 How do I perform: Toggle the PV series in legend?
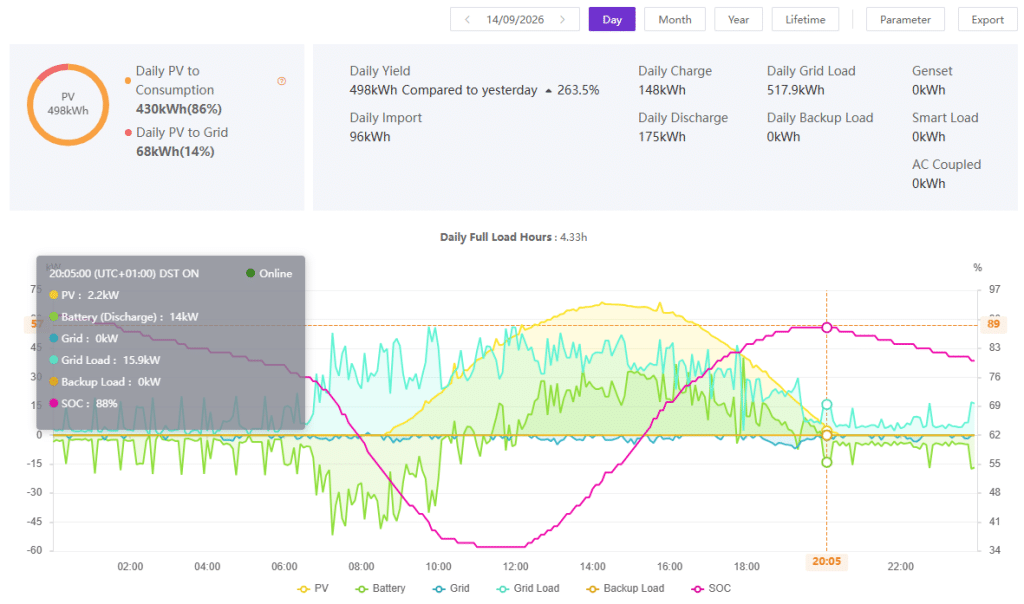point(313,588)
